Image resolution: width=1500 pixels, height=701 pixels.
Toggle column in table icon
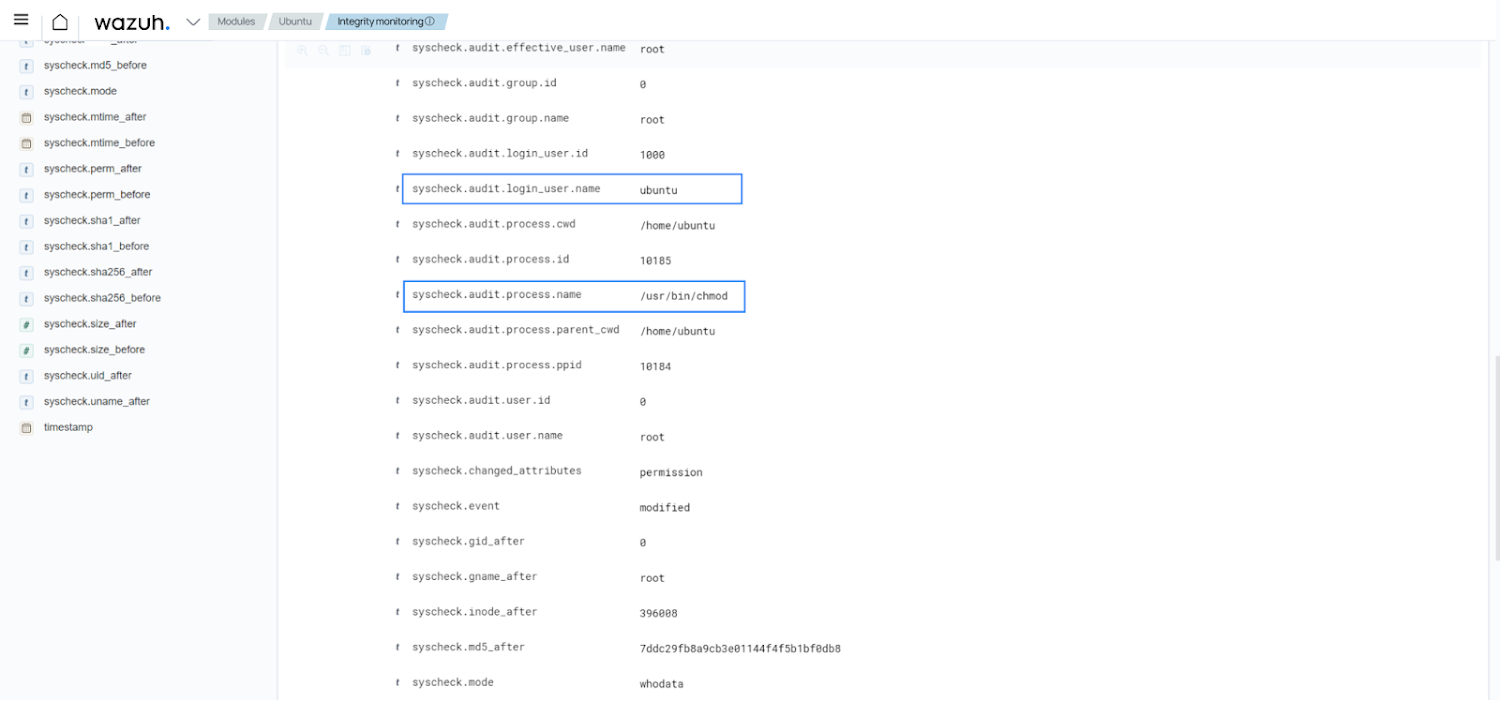pyautogui.click(x=344, y=50)
